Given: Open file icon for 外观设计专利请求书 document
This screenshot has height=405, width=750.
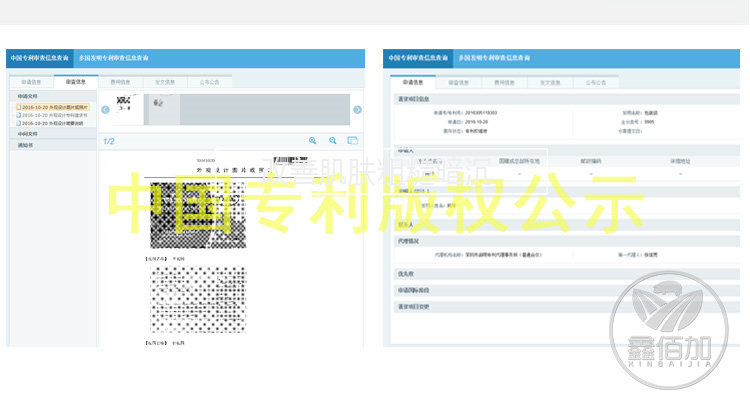Looking at the screenshot, I should (19, 115).
